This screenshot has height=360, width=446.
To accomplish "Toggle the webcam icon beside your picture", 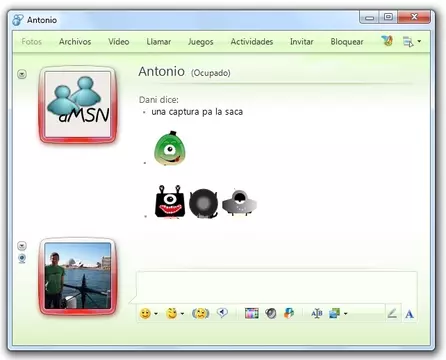I will click(x=22, y=258).
